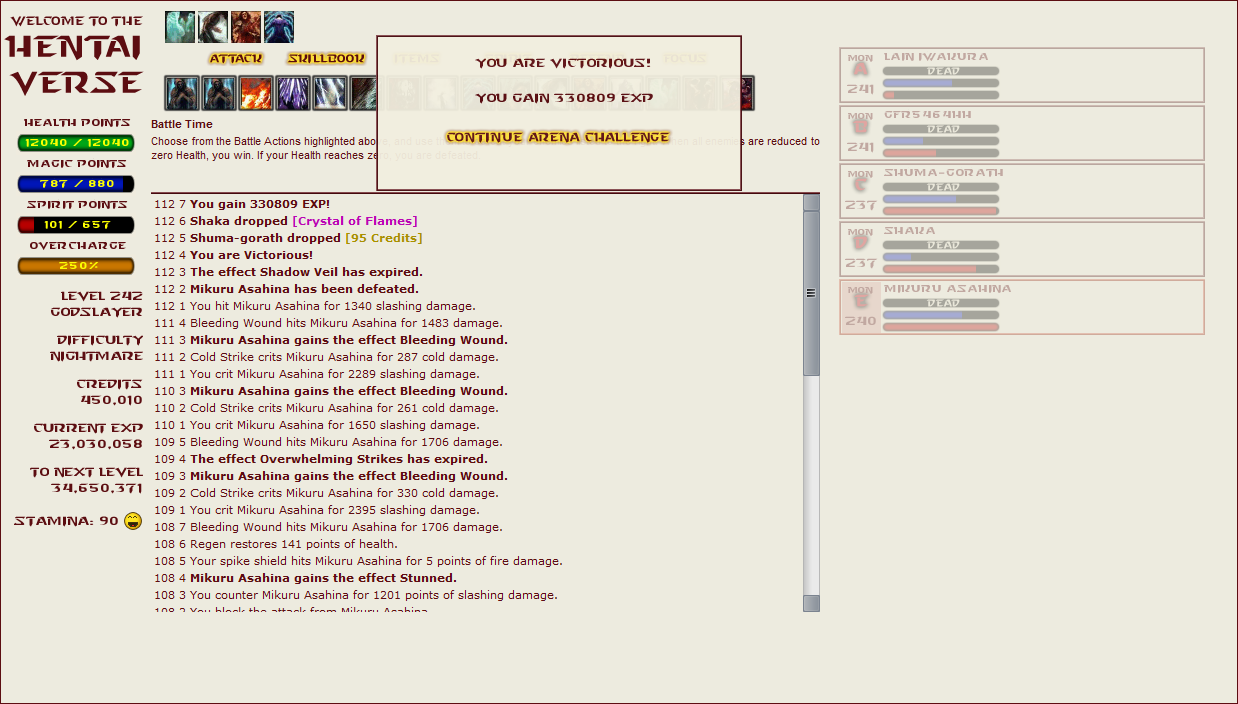Click the red Spirit Points bar
The height and width of the screenshot is (704, 1238).
click(76, 225)
